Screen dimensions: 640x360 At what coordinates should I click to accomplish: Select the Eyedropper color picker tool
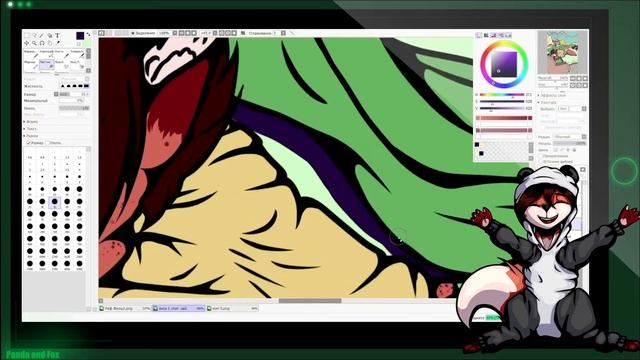point(58,43)
